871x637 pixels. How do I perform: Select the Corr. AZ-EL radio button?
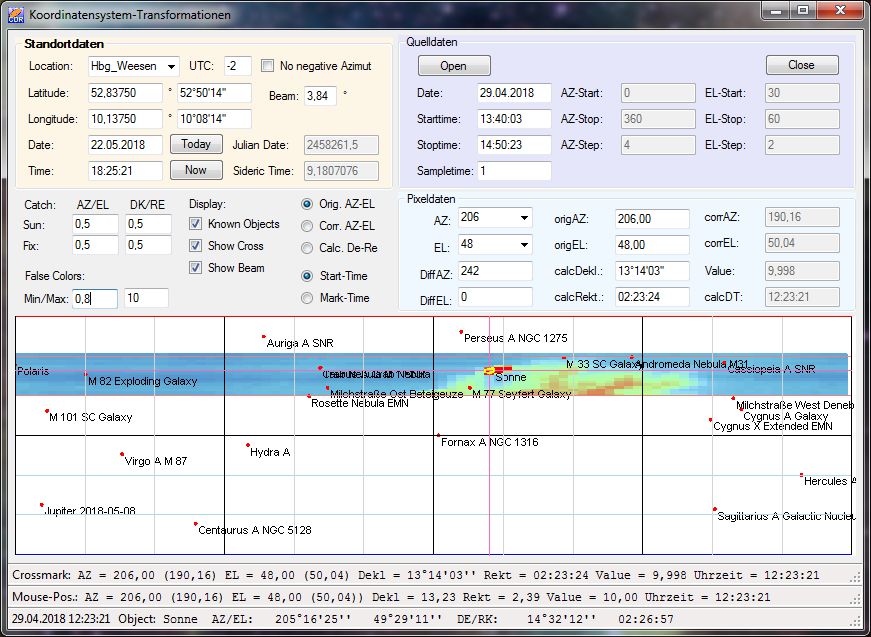click(x=307, y=226)
